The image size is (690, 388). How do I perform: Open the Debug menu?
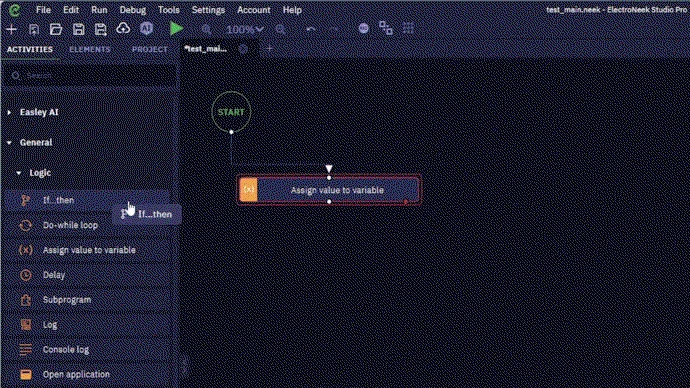point(132,10)
